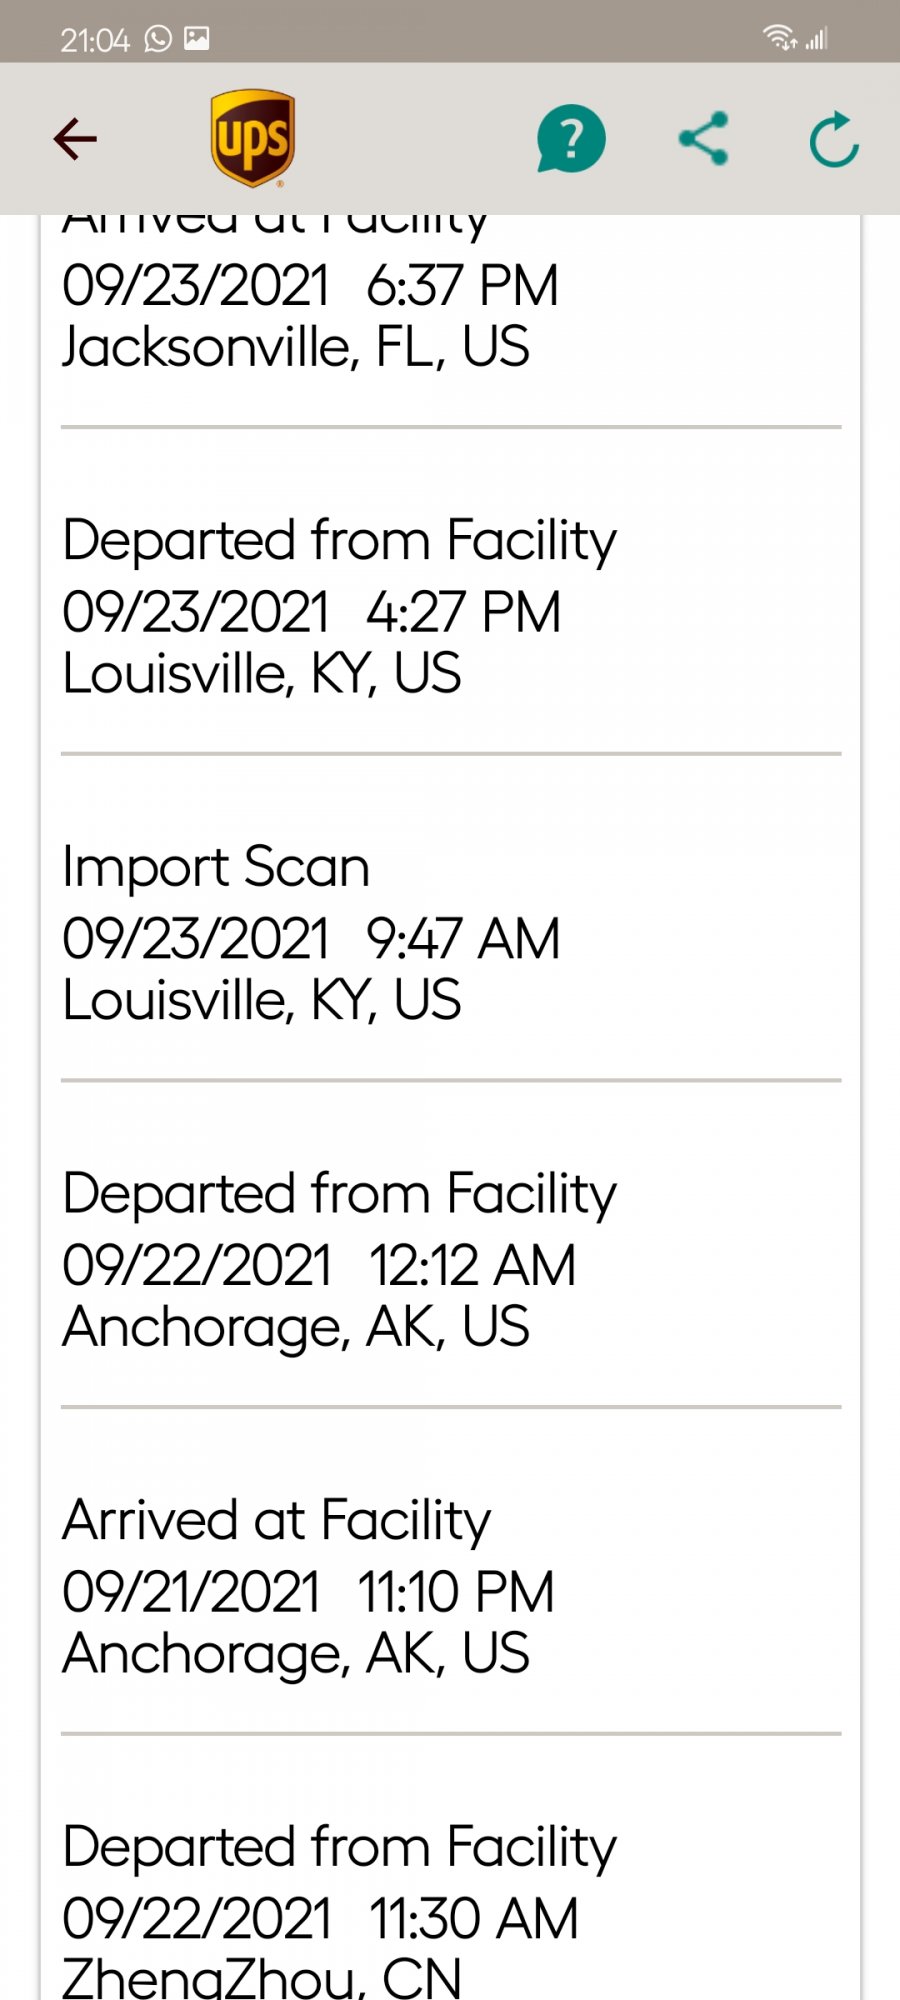This screenshot has height=2000, width=900.
Task: Tap the UPS shield logo
Action: click(x=253, y=139)
